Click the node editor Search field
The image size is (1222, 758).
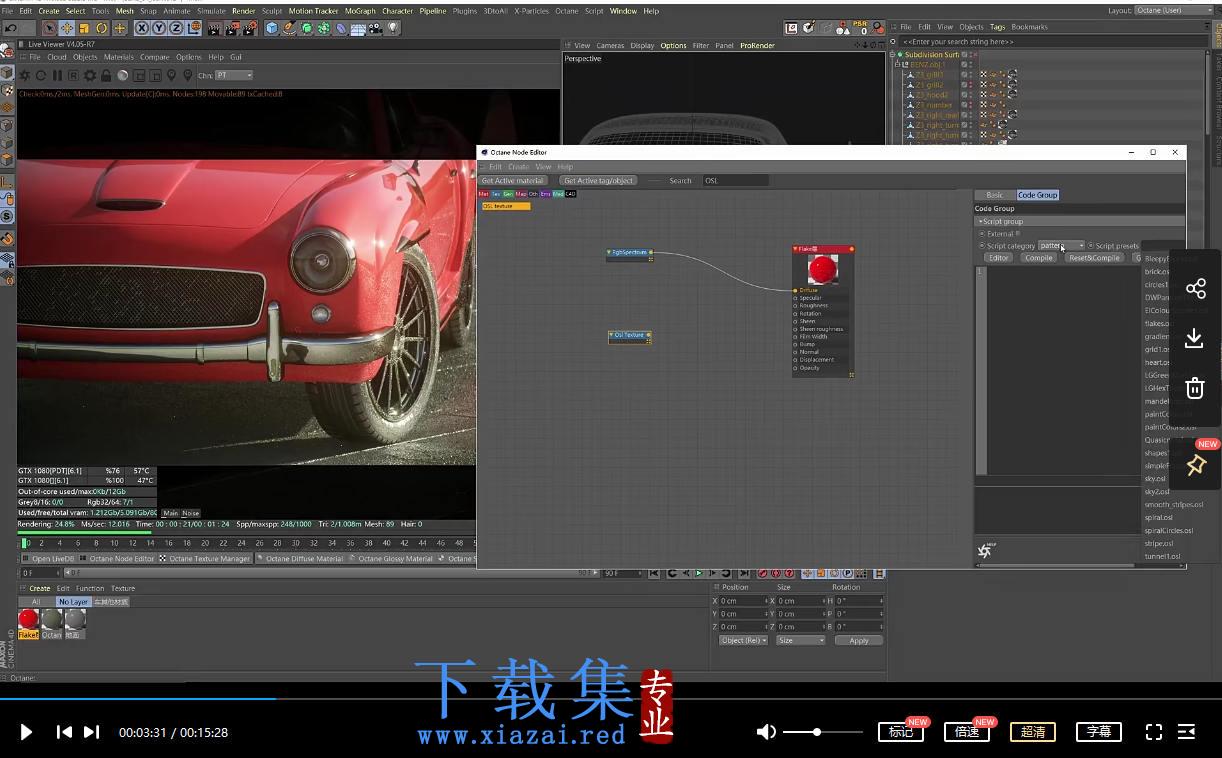(736, 181)
